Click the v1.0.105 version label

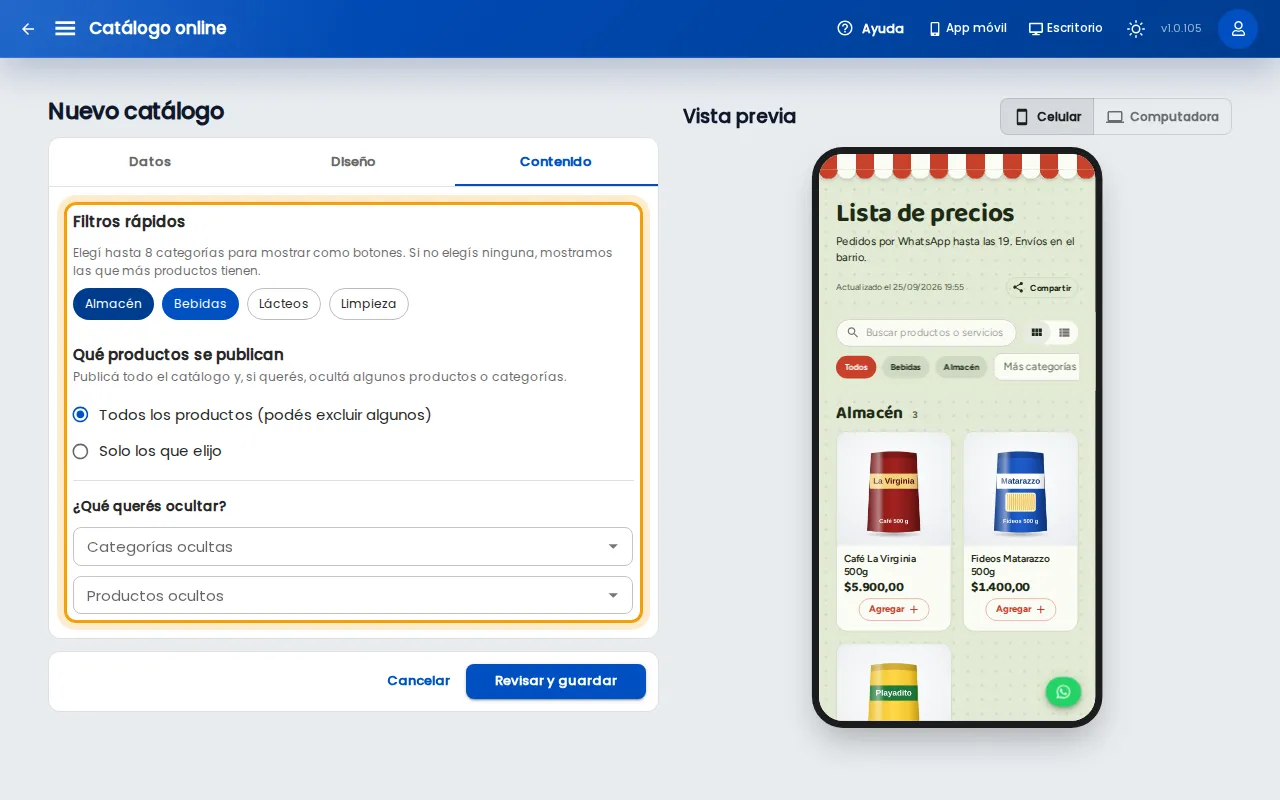pos(1181,29)
